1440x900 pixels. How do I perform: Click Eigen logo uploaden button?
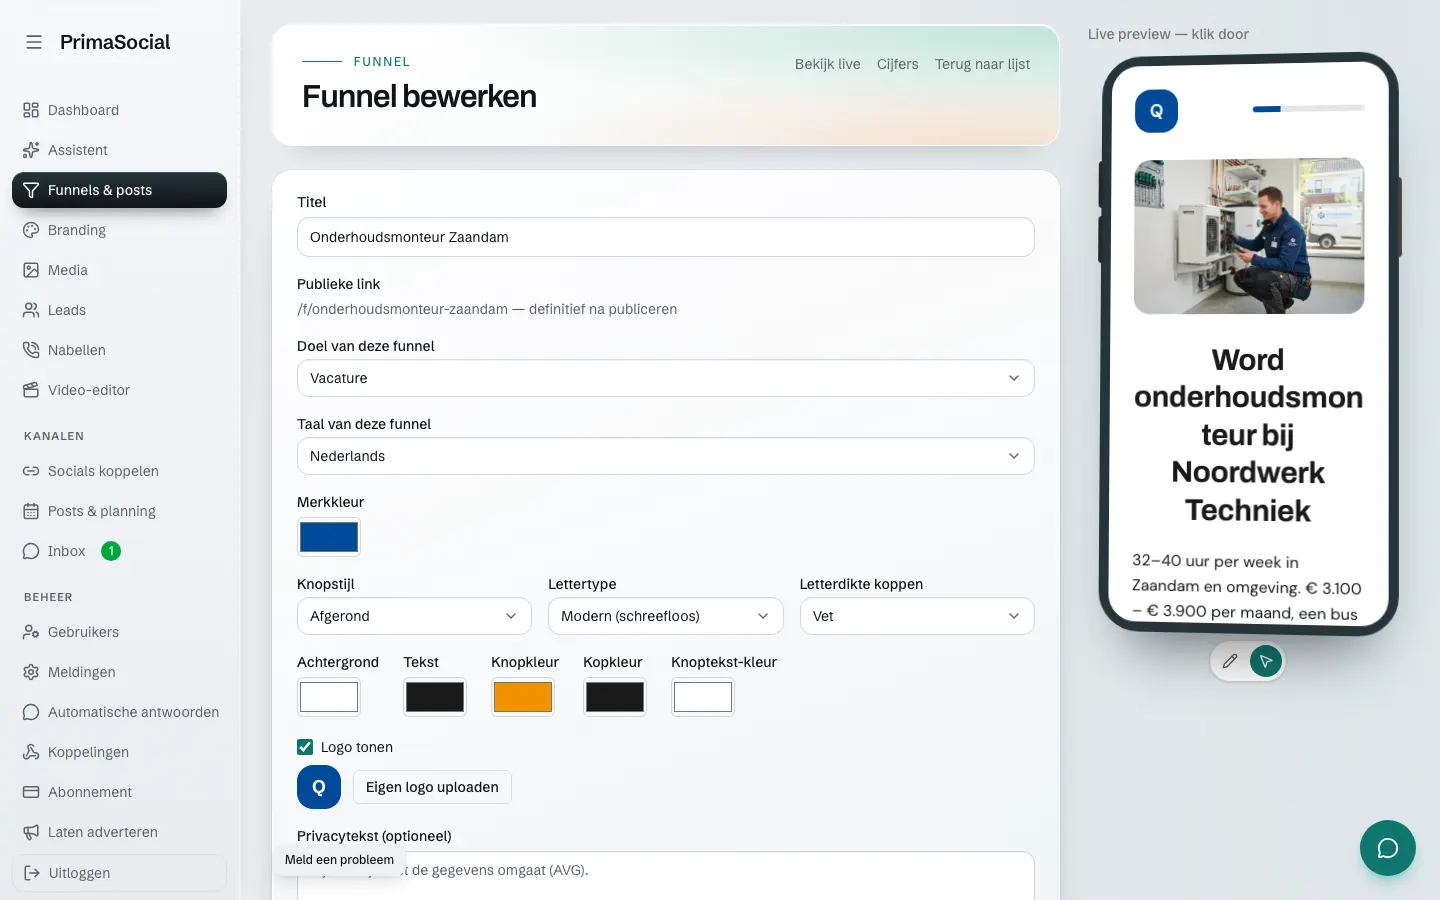click(x=432, y=787)
